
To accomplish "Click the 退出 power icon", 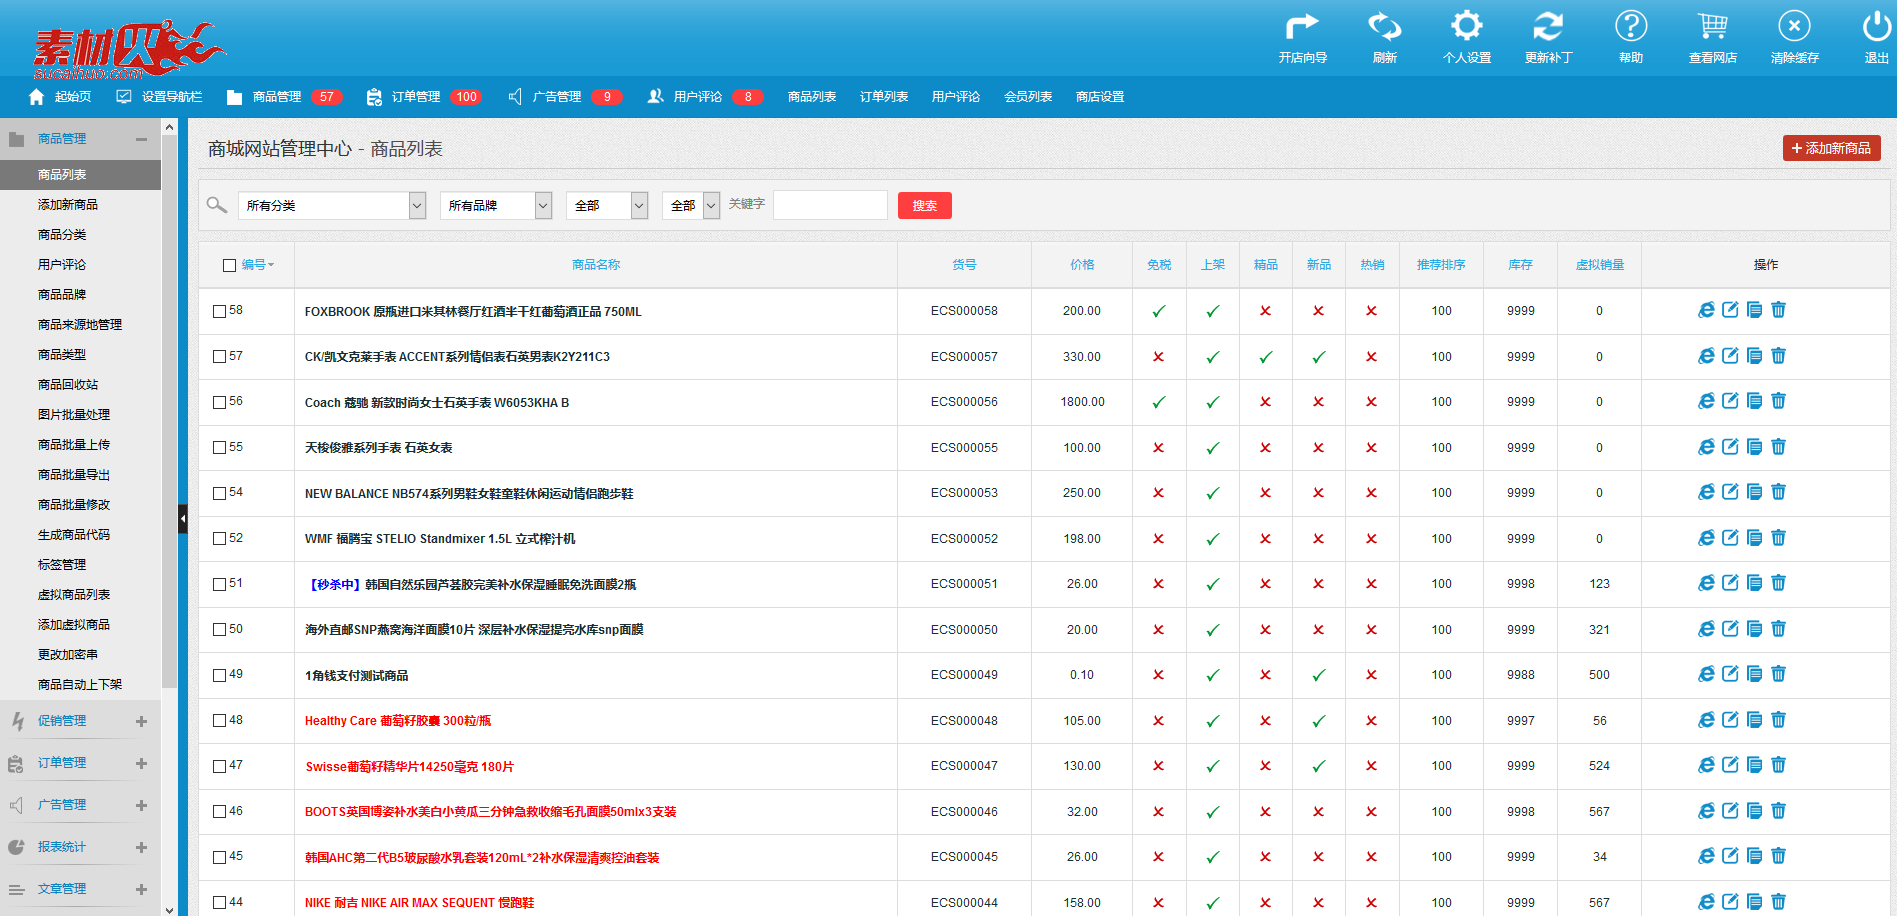I will 1876,25.
